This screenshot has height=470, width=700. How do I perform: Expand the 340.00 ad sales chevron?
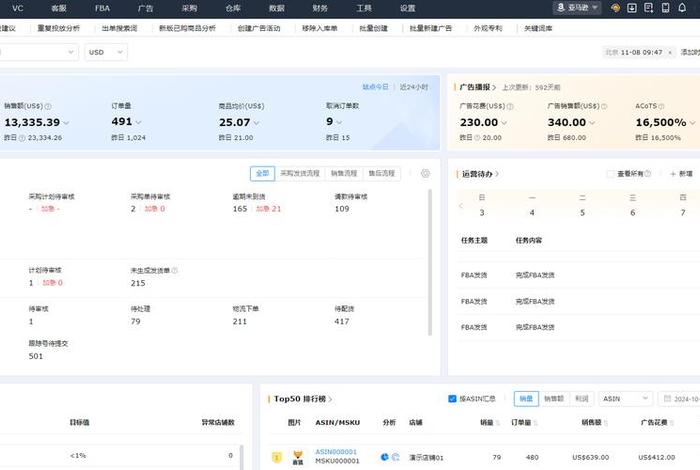click(592, 123)
